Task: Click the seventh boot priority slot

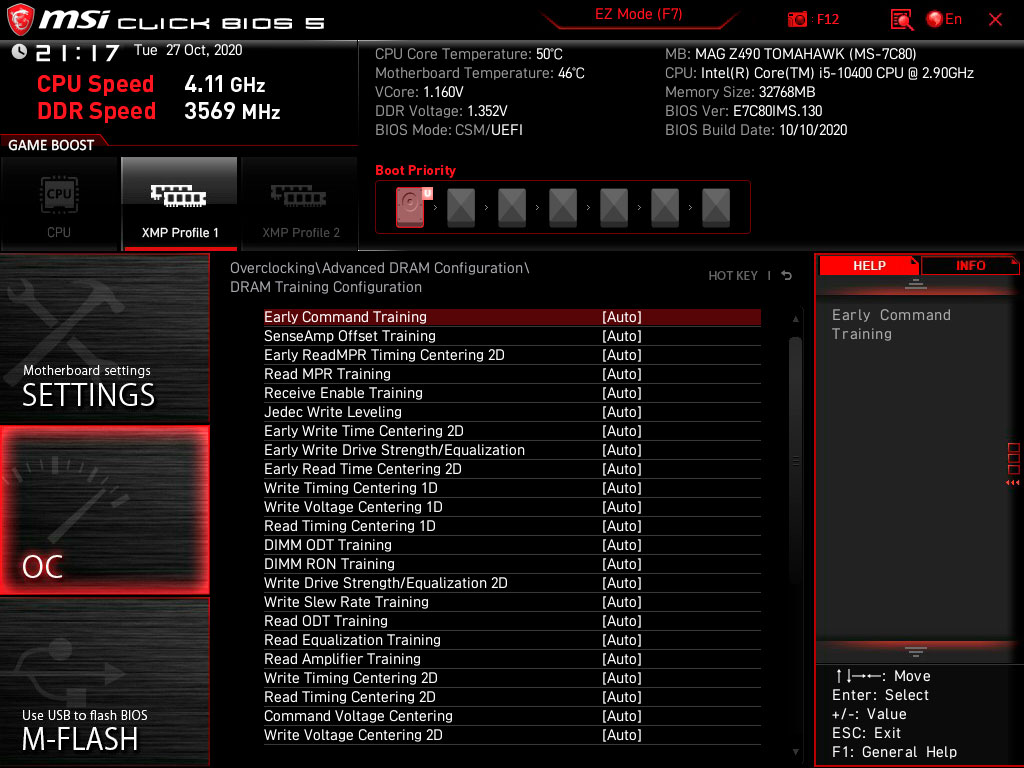Action: [x=716, y=208]
